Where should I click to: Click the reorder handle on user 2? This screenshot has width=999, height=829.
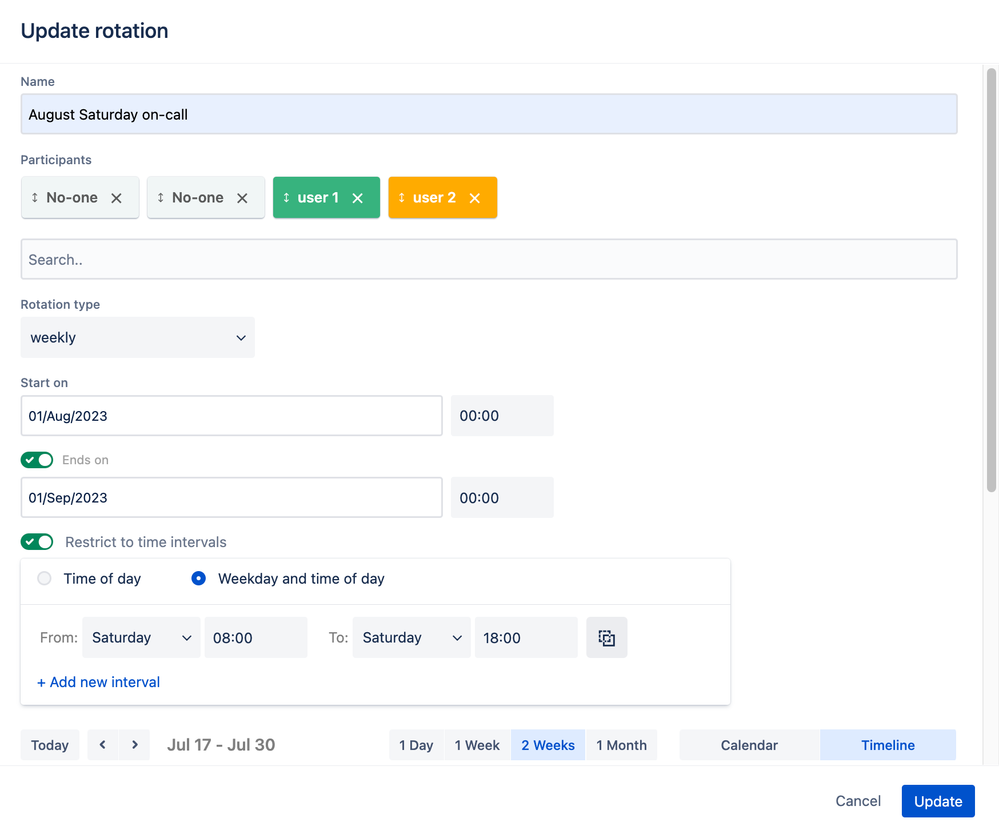(401, 198)
